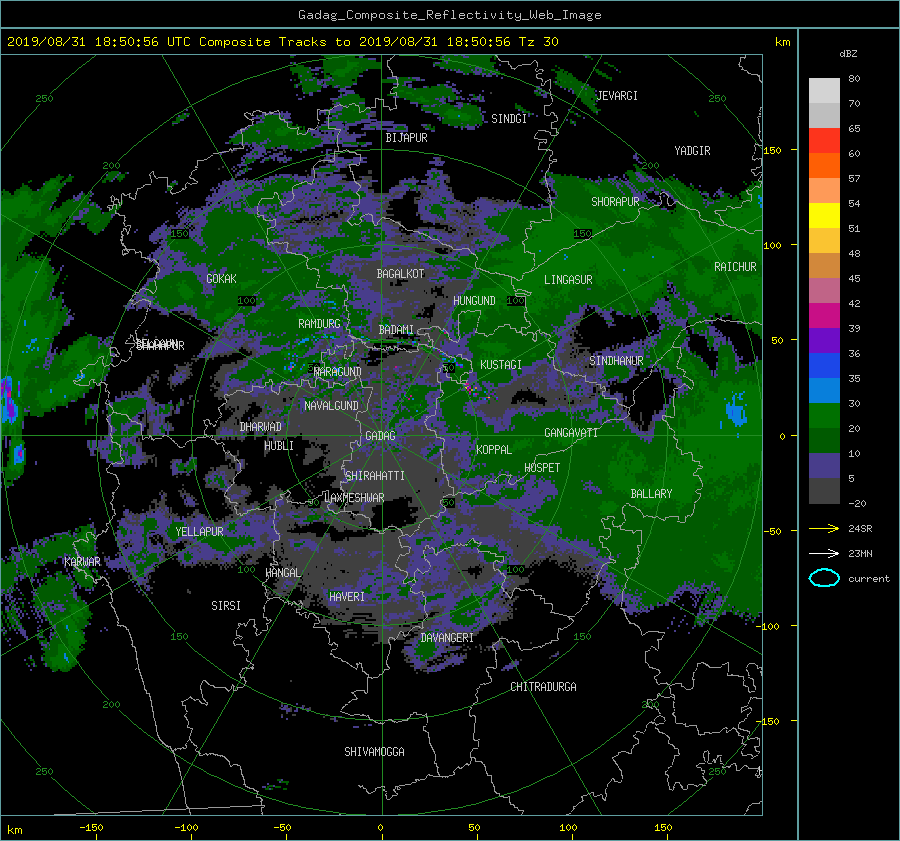Pick the dark gray bottom swatch of dBZ scale
This screenshot has height=841, width=900.
(x=824, y=491)
